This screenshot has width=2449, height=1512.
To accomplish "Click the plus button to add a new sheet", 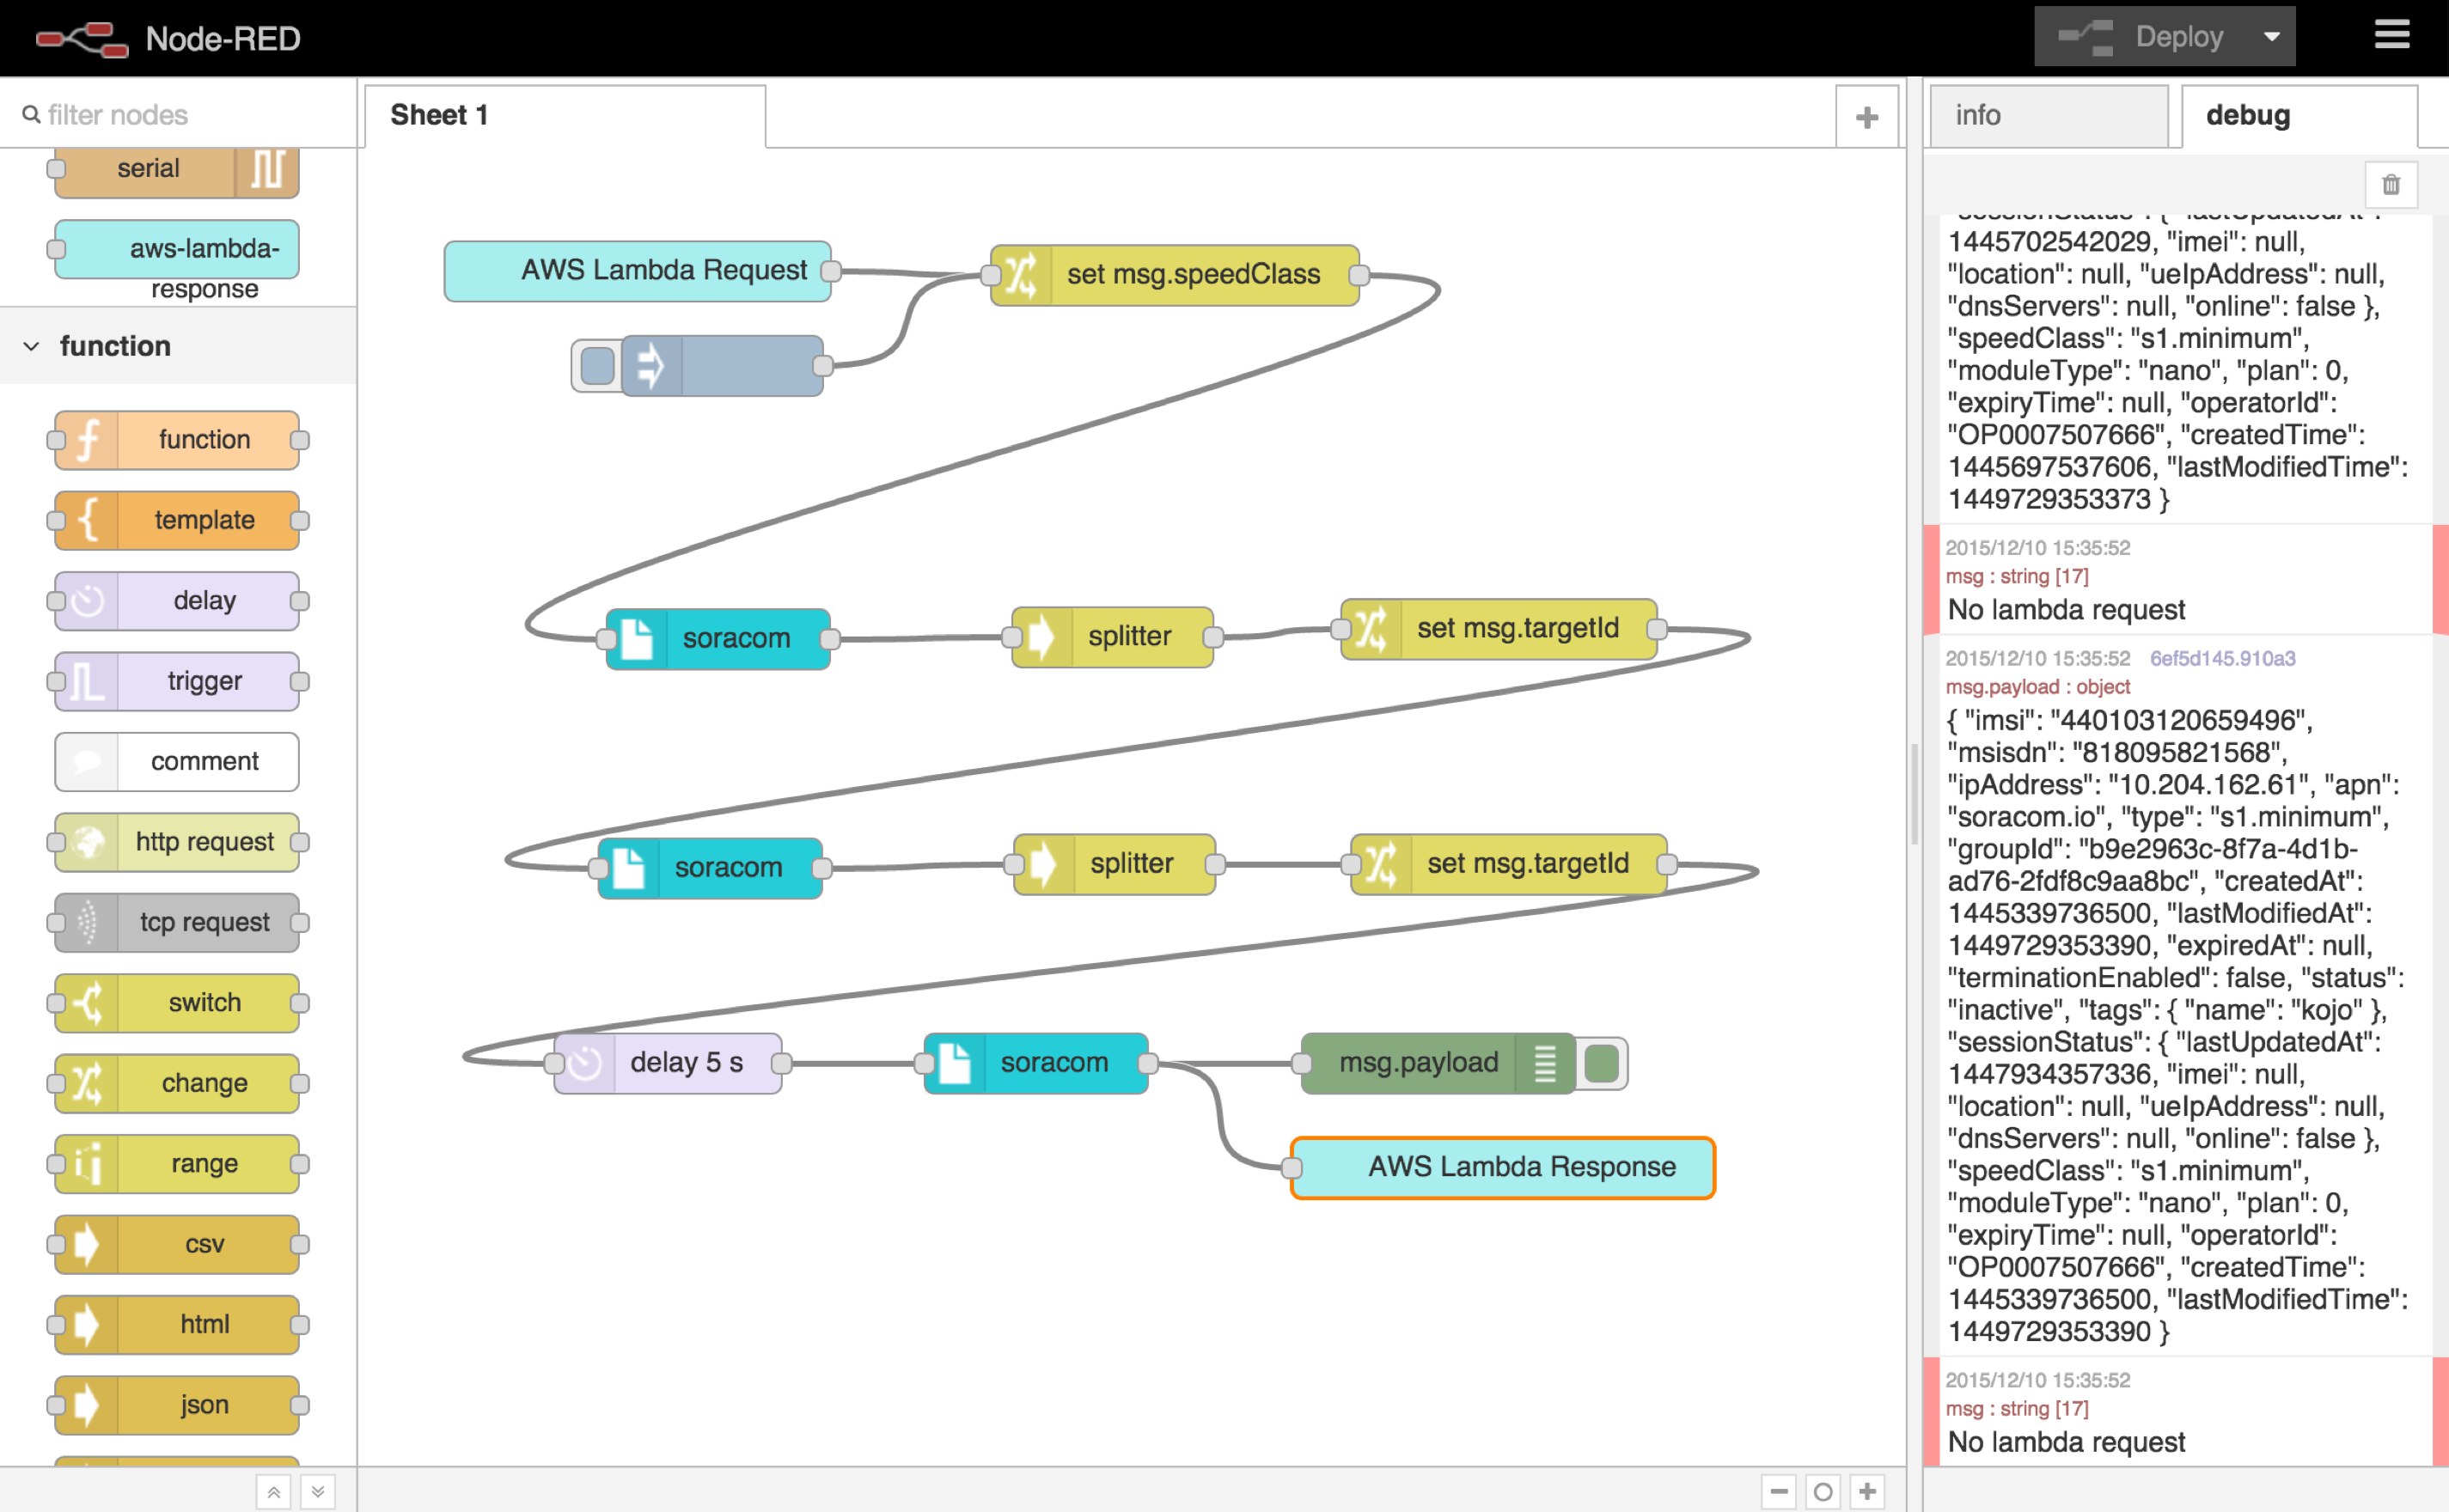I will tap(1866, 114).
